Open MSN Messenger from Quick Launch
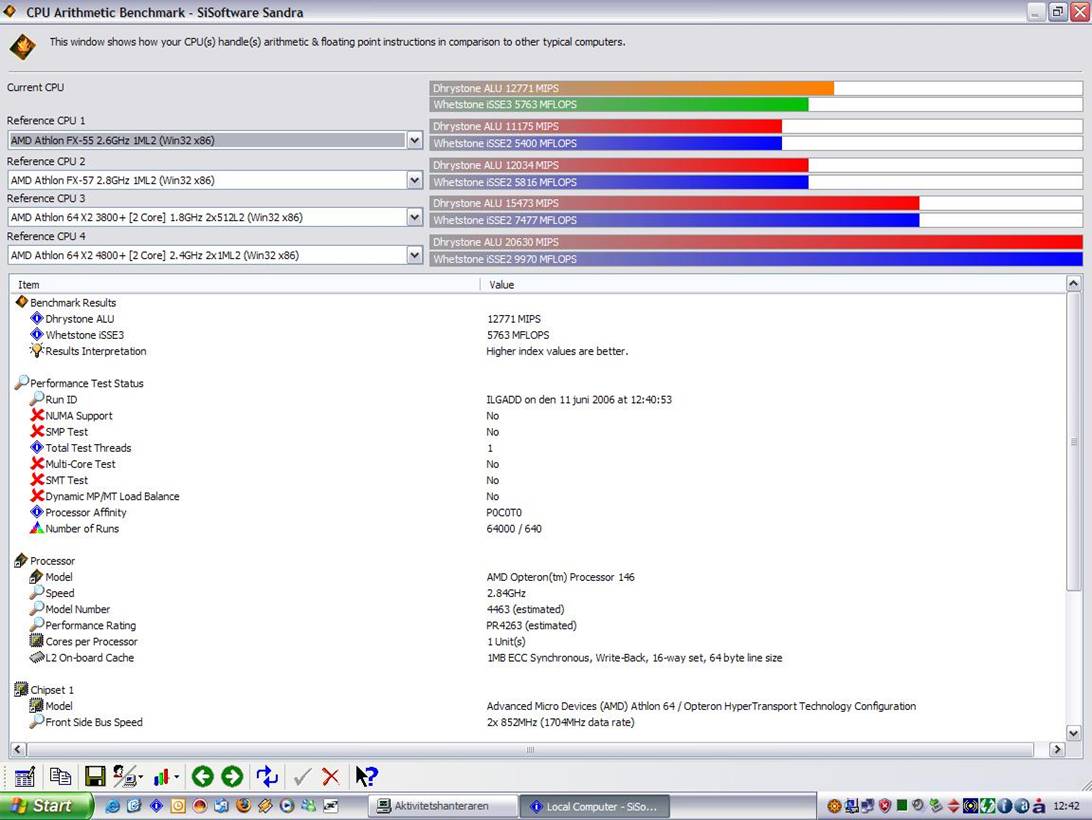Screen dimensions: 1092x820 [x=309, y=806]
